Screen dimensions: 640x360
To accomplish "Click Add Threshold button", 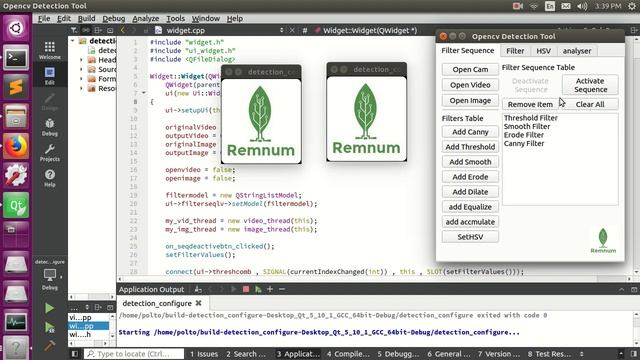I will pyautogui.click(x=470, y=147).
